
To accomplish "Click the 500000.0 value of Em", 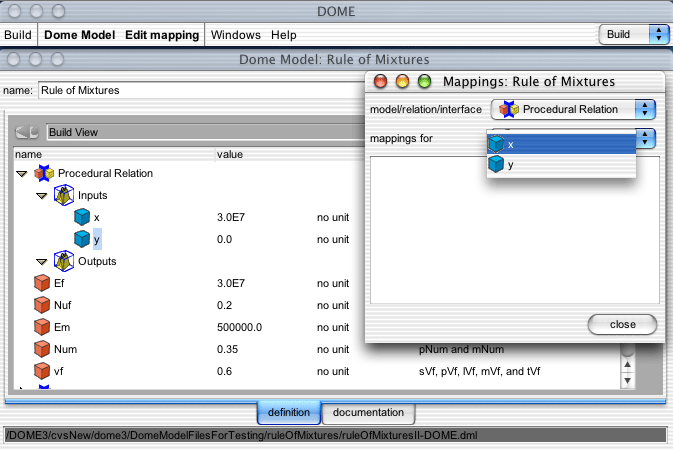I will point(239,327).
